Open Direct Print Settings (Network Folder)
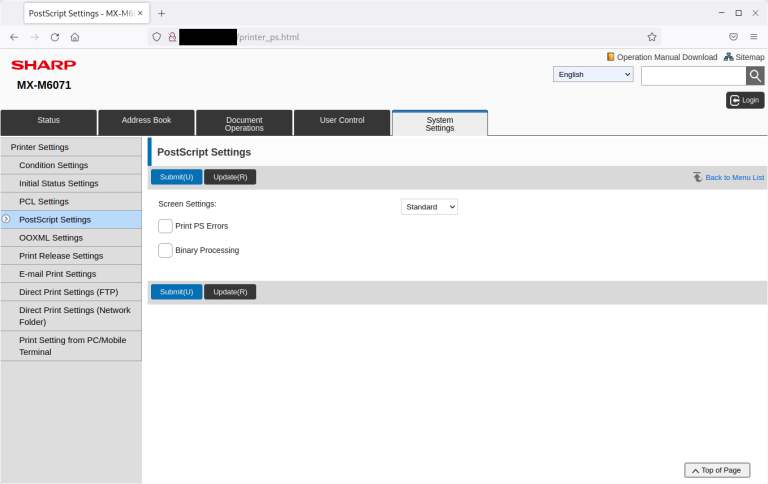The height and width of the screenshot is (484, 768). (71, 316)
